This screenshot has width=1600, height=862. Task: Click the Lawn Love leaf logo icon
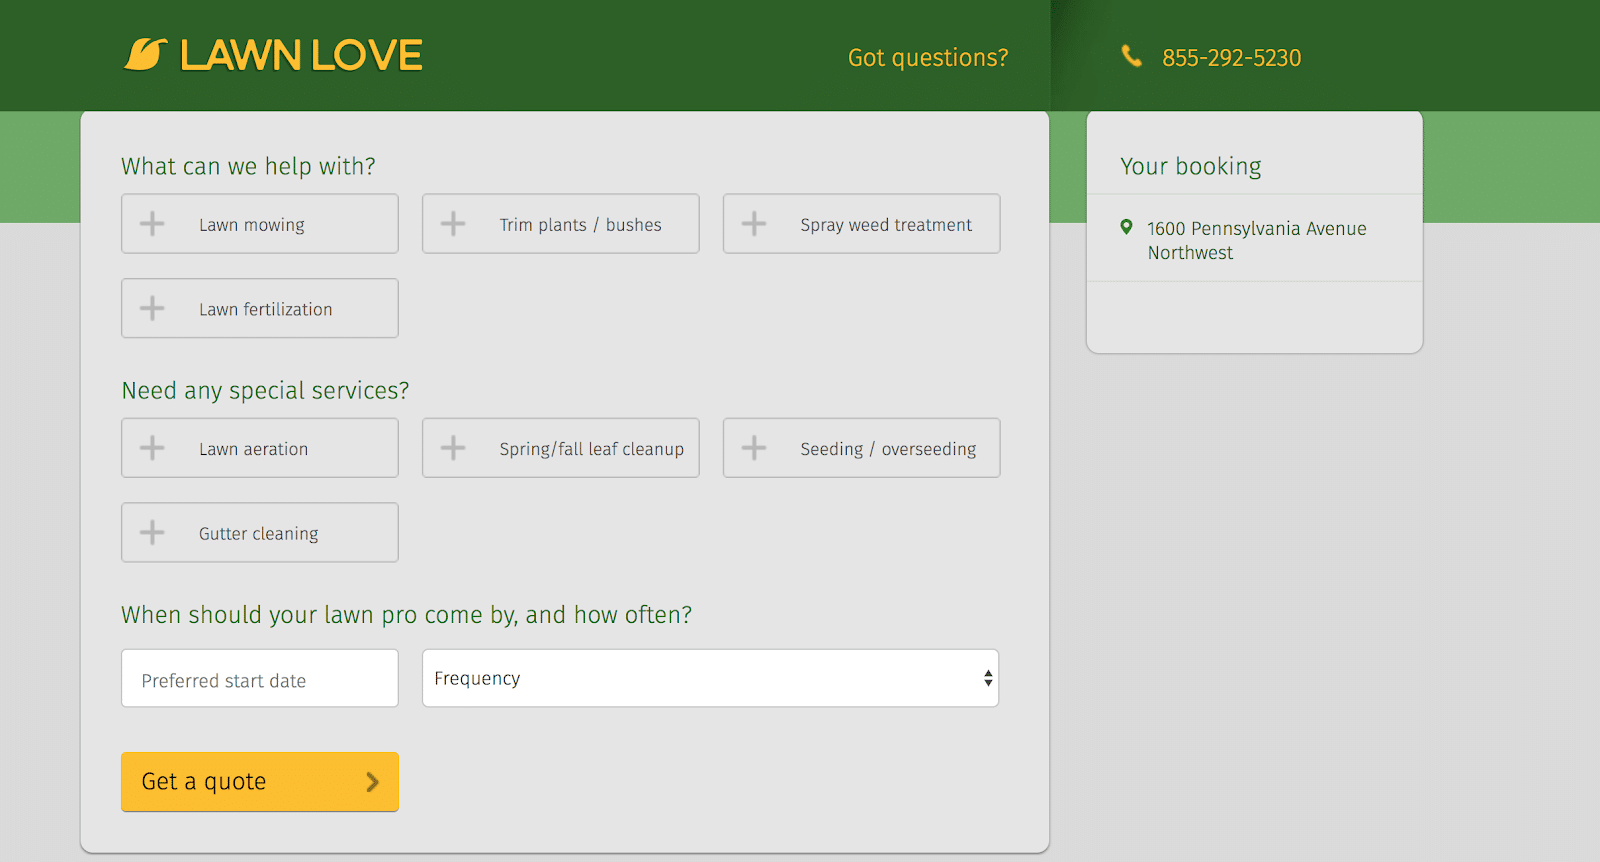[x=146, y=55]
